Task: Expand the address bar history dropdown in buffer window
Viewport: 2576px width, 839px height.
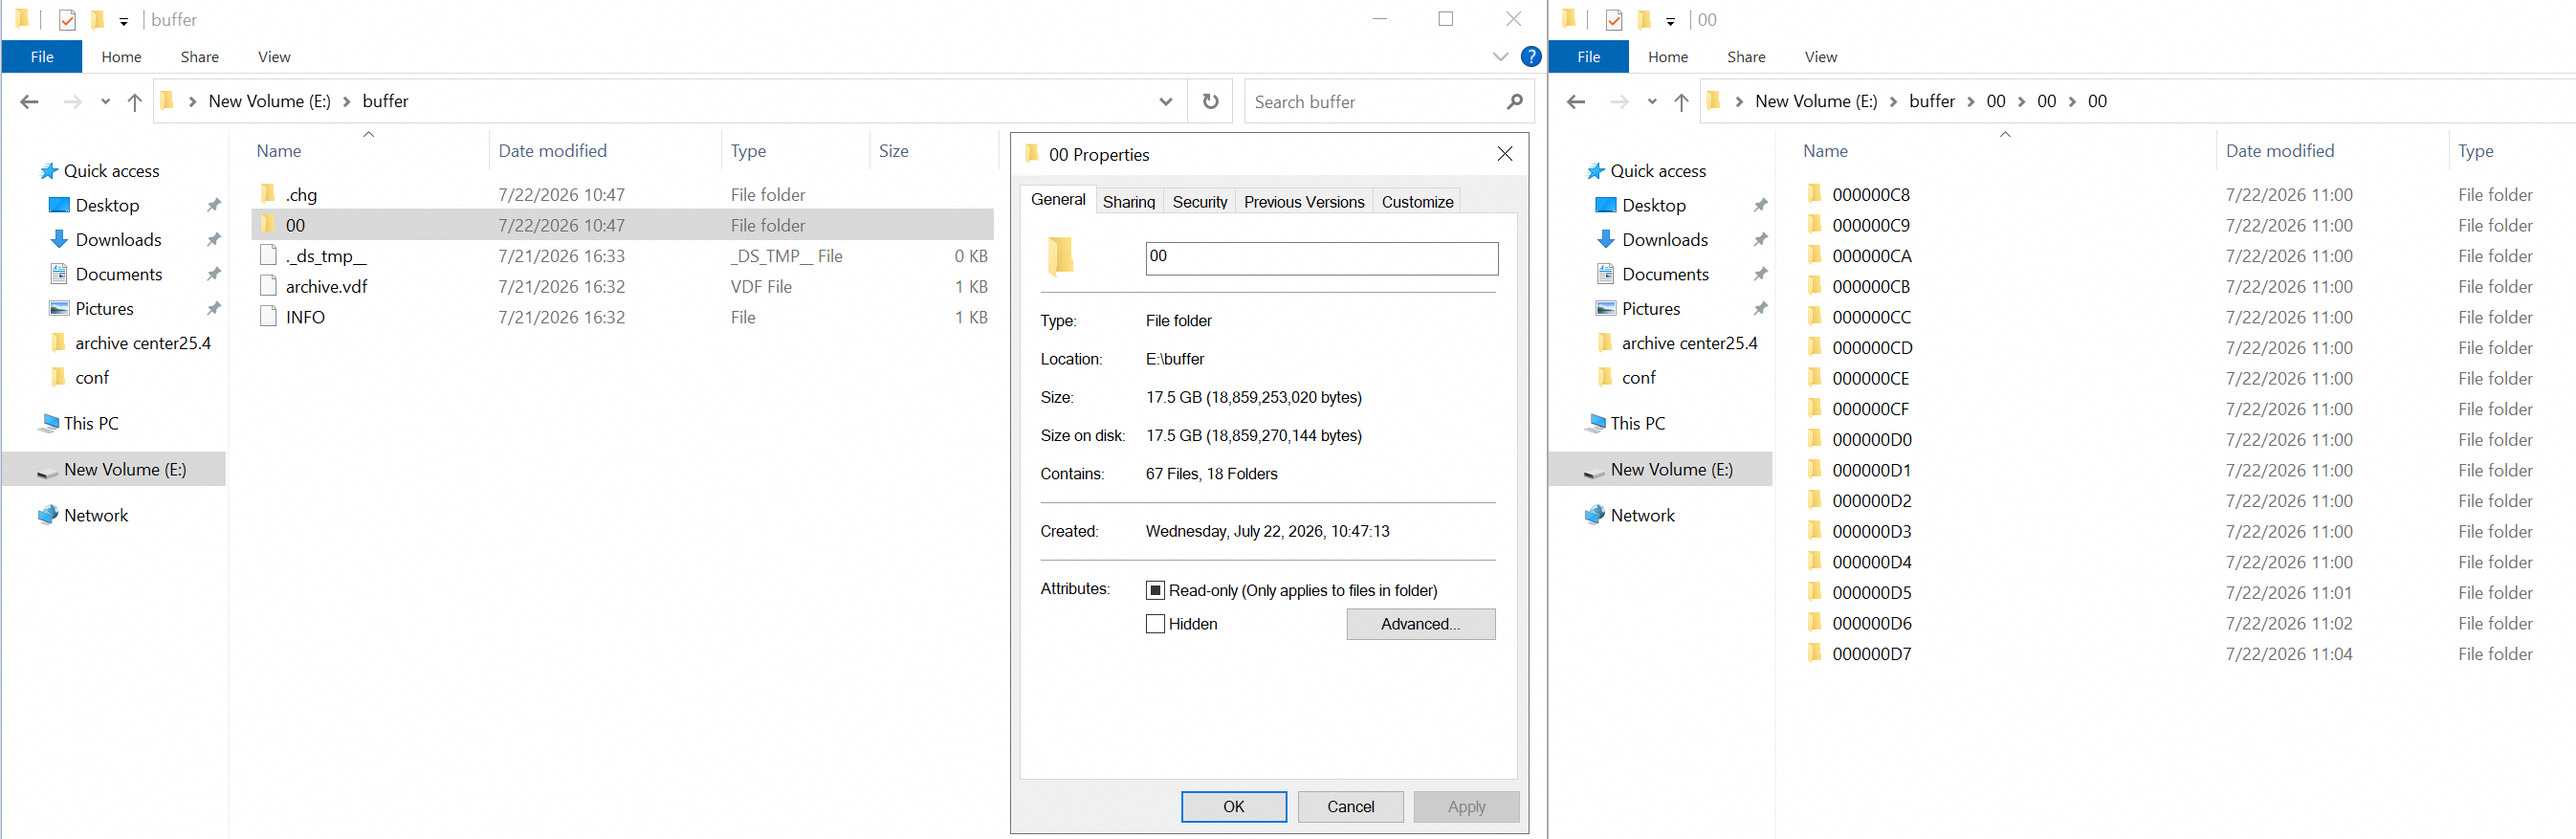Action: [1165, 101]
